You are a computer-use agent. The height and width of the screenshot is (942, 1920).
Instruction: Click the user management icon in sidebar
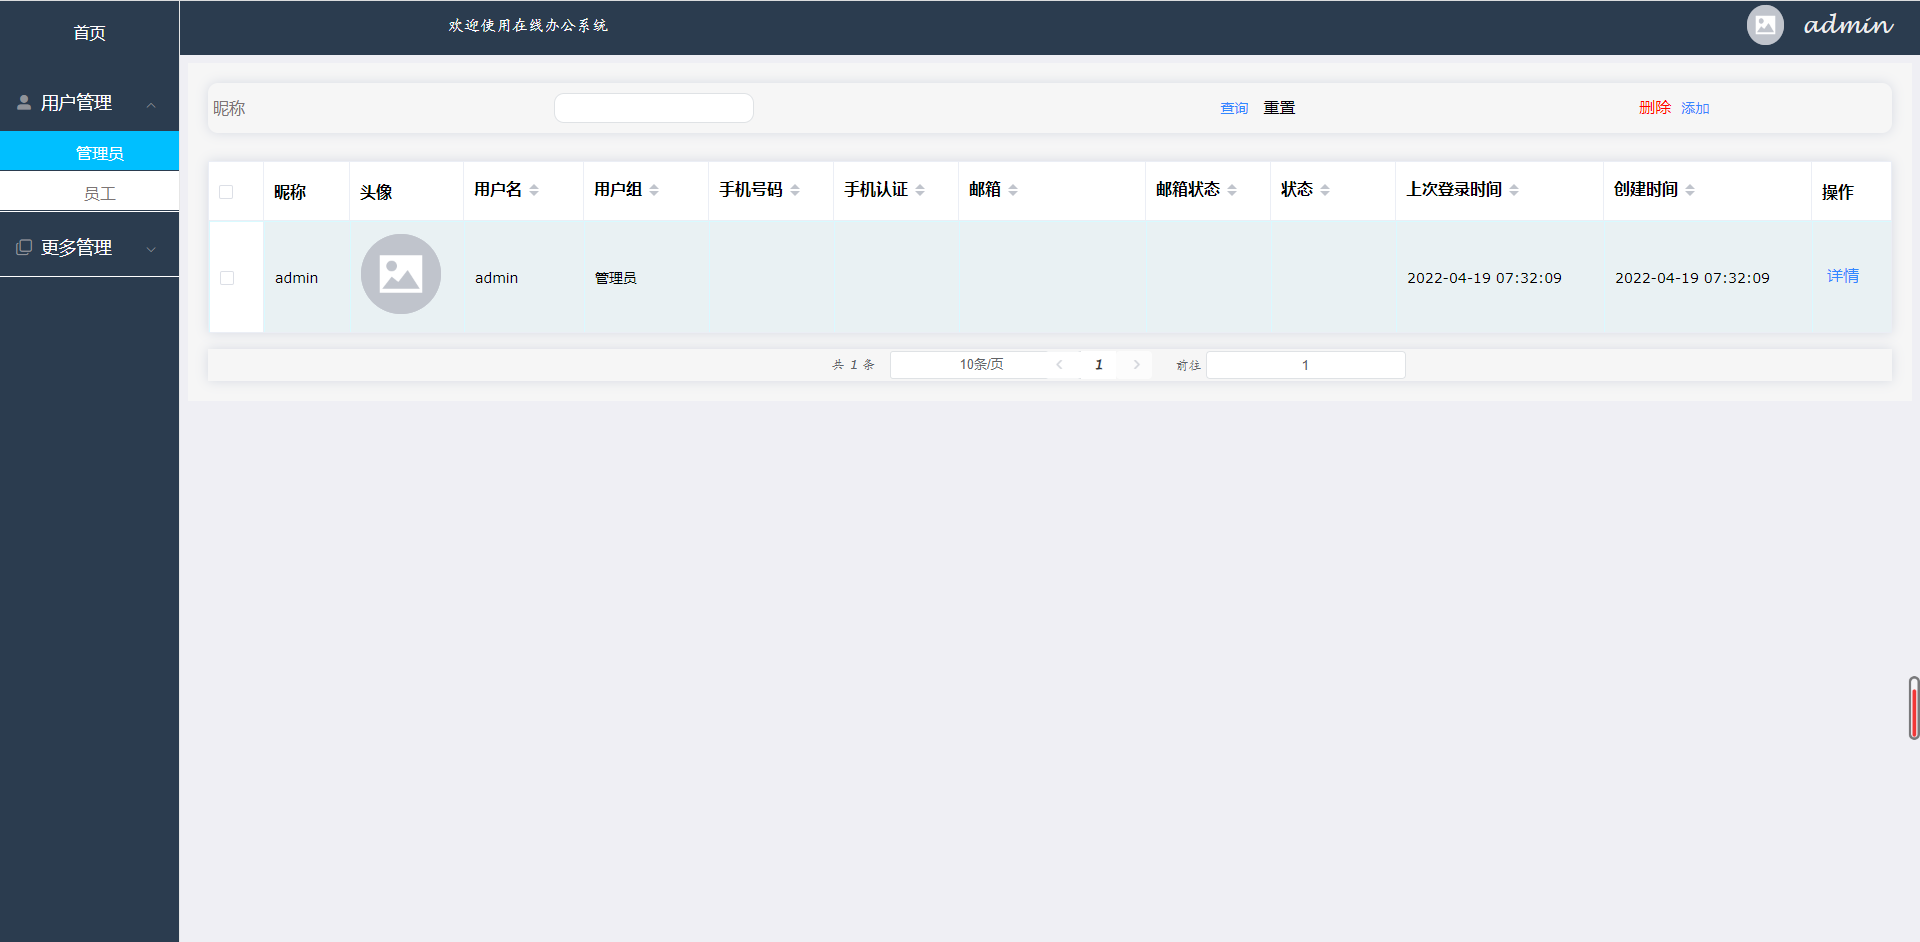[x=22, y=102]
